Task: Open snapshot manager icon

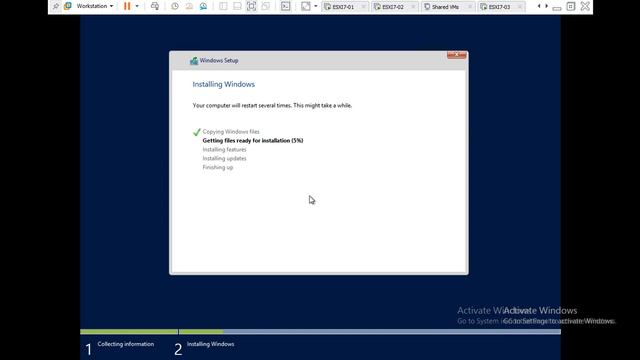Action: [203, 6]
